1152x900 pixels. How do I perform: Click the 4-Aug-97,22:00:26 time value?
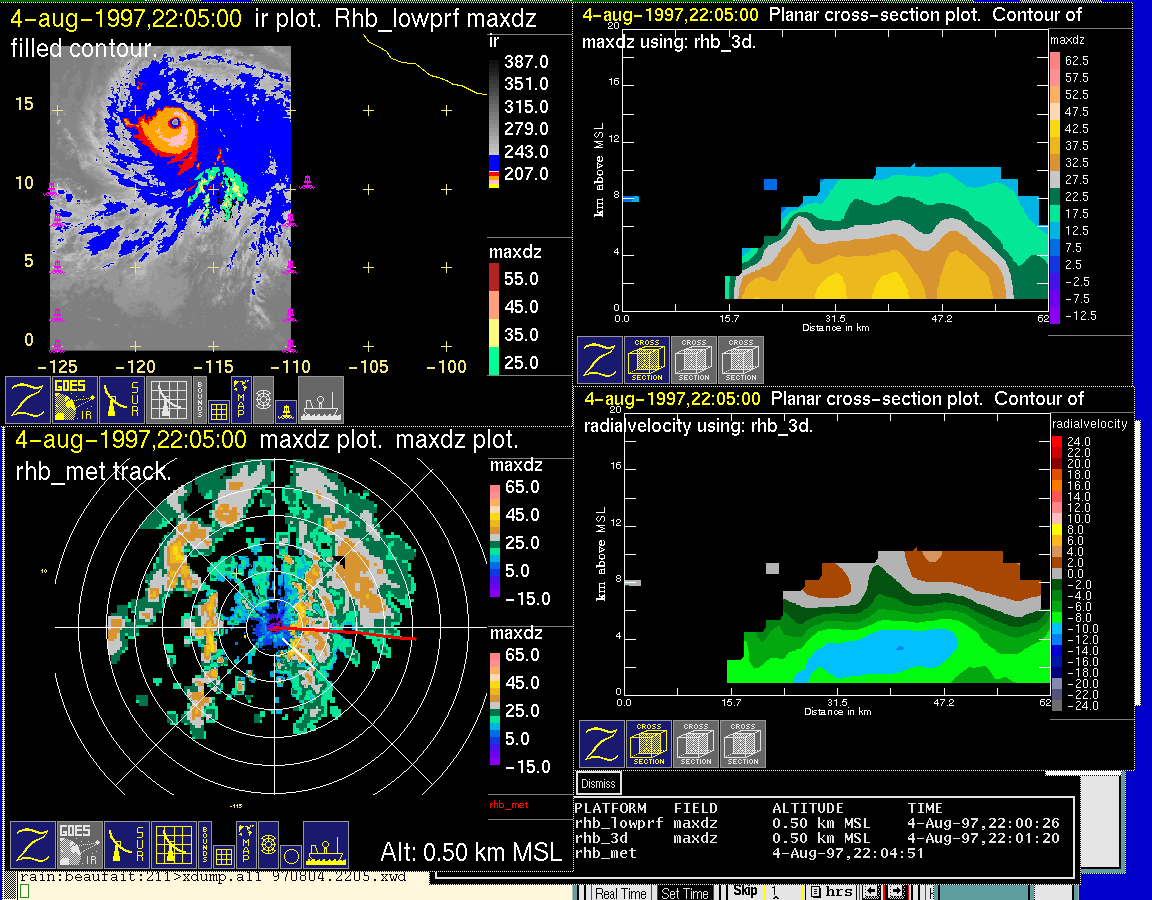click(984, 824)
